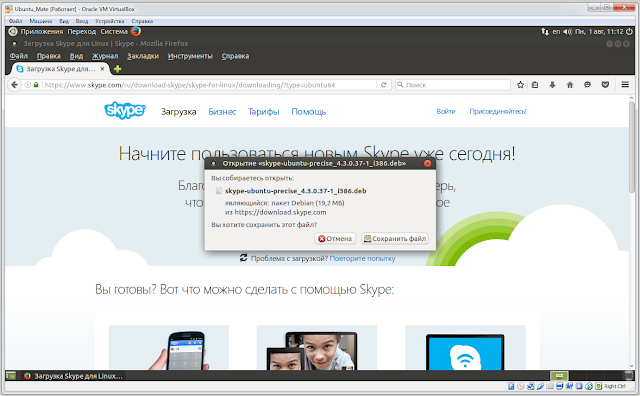Screen dimensions: 640x396
Task: Show bookmarks list clipboard icon
Action: pos(535,85)
